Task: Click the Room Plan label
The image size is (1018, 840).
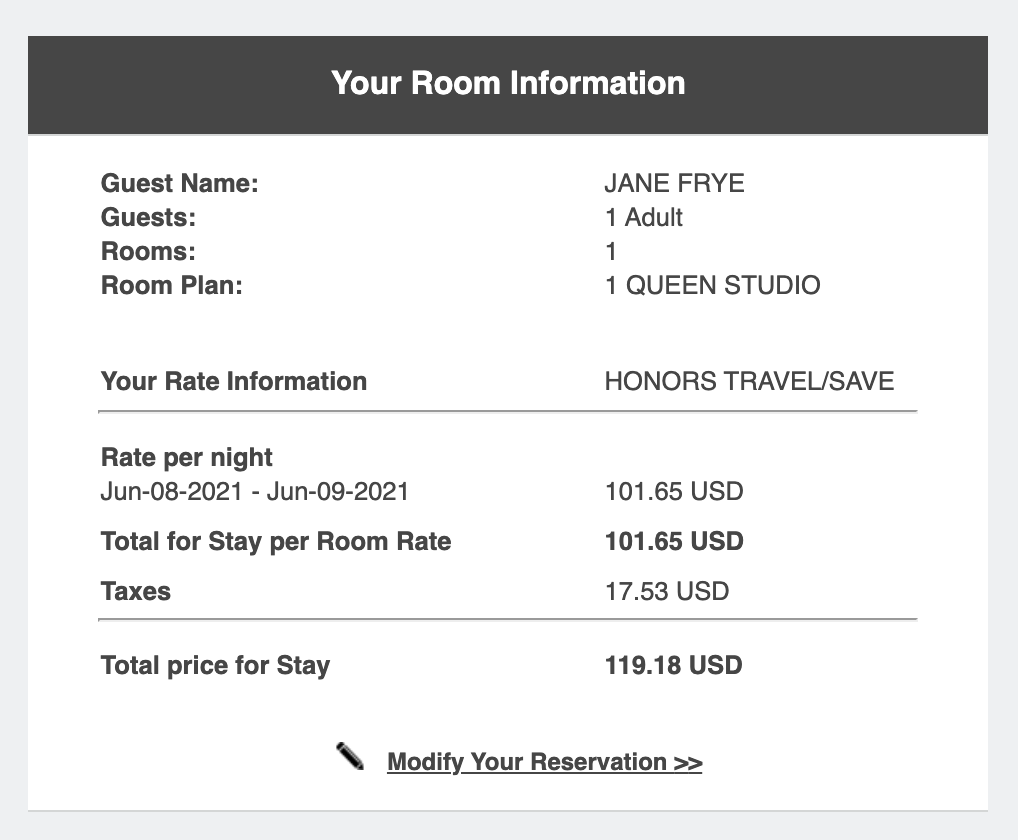Action: (171, 285)
